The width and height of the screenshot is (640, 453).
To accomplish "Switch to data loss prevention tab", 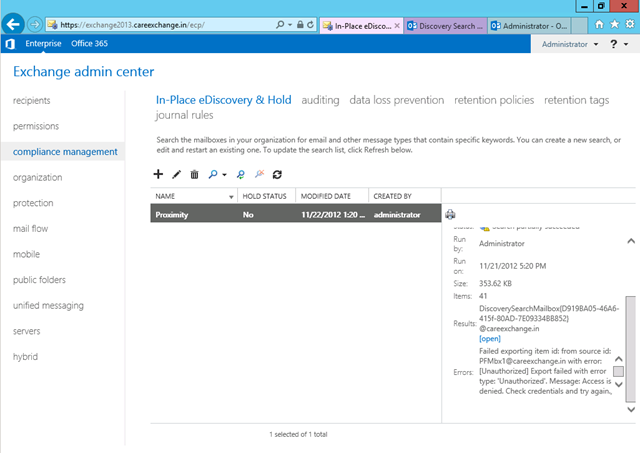I will click(x=397, y=100).
